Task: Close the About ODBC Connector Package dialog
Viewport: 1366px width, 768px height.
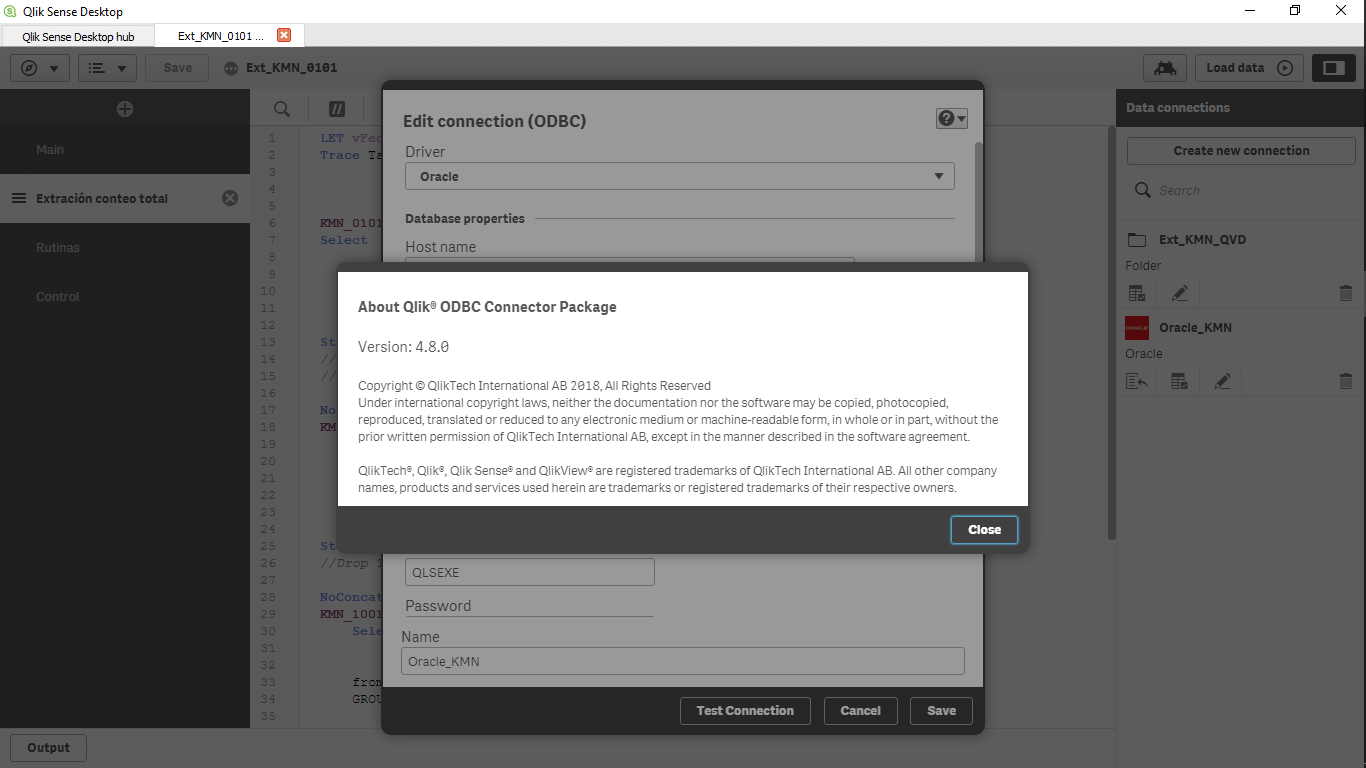Action: tap(984, 530)
